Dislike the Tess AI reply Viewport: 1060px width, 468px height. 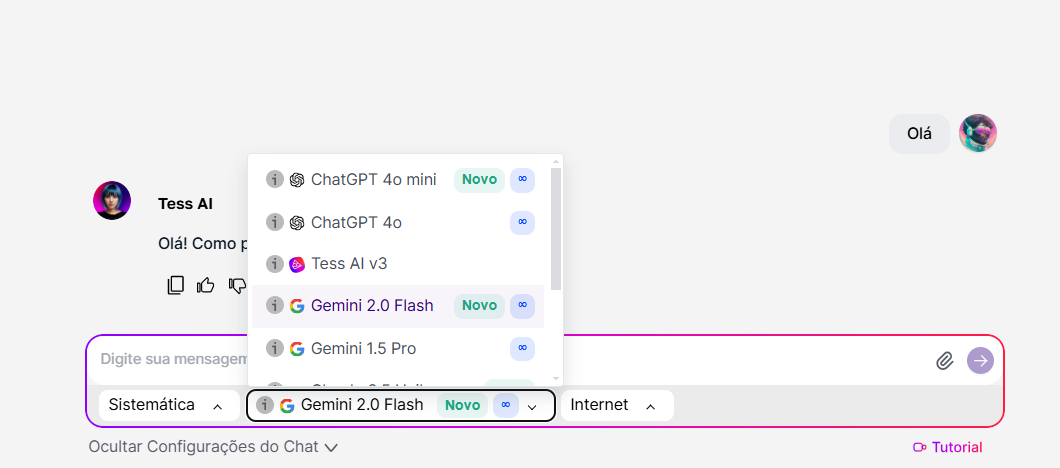[x=237, y=285]
